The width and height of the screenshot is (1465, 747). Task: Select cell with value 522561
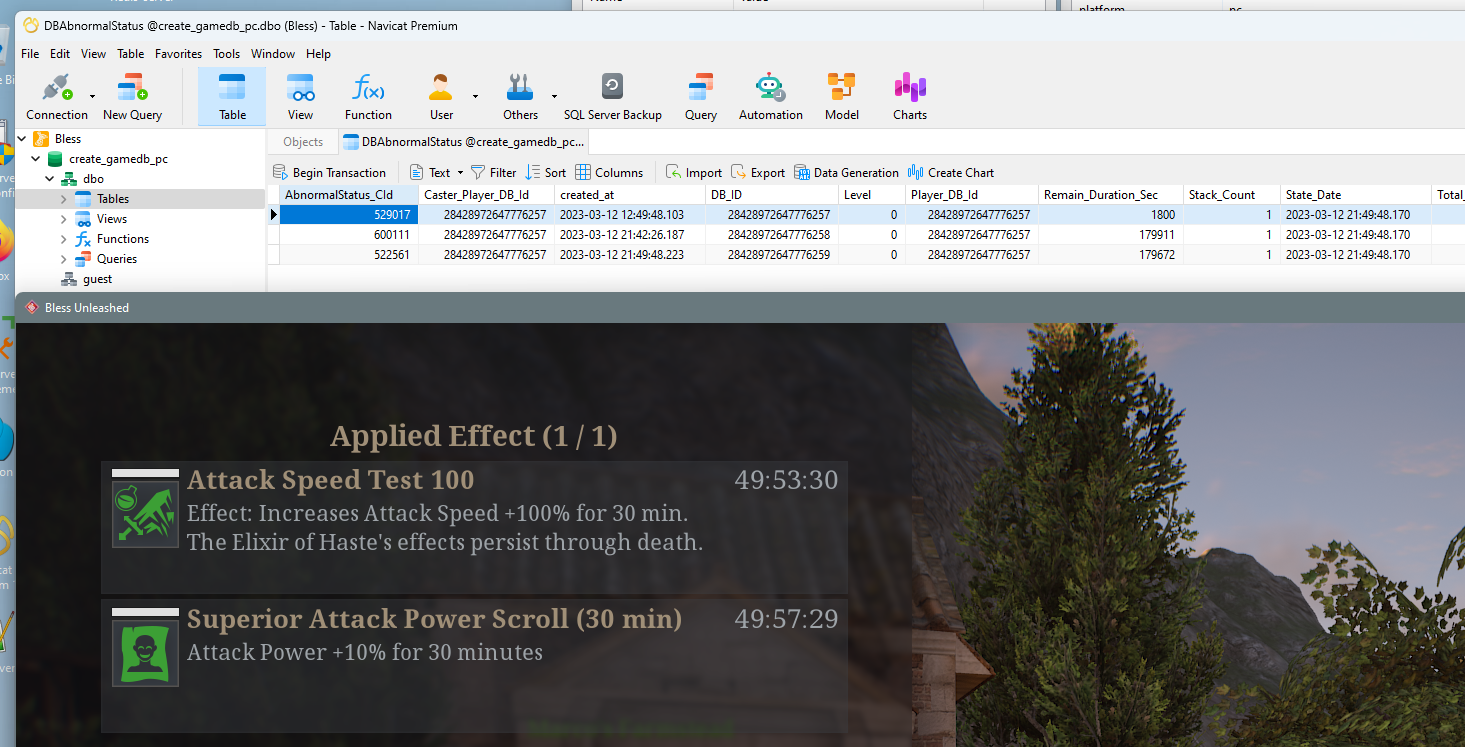[x=348, y=254]
